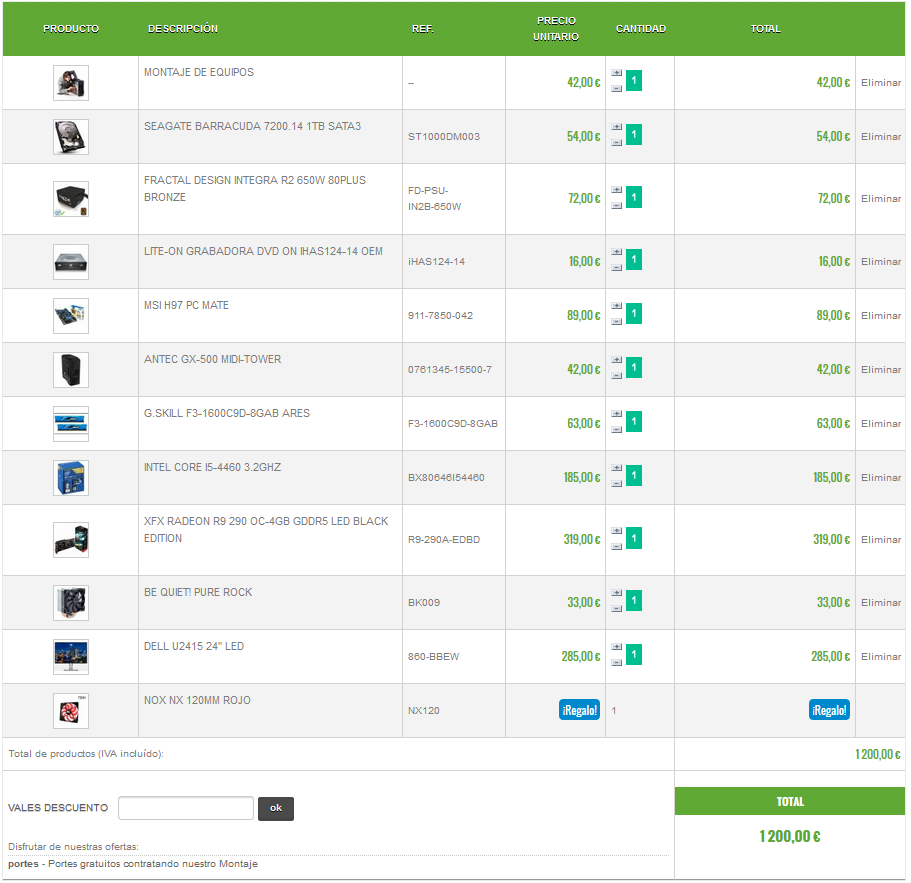Increase Antec GX-500 quantity
The width and height of the screenshot is (911, 883).
click(616, 360)
